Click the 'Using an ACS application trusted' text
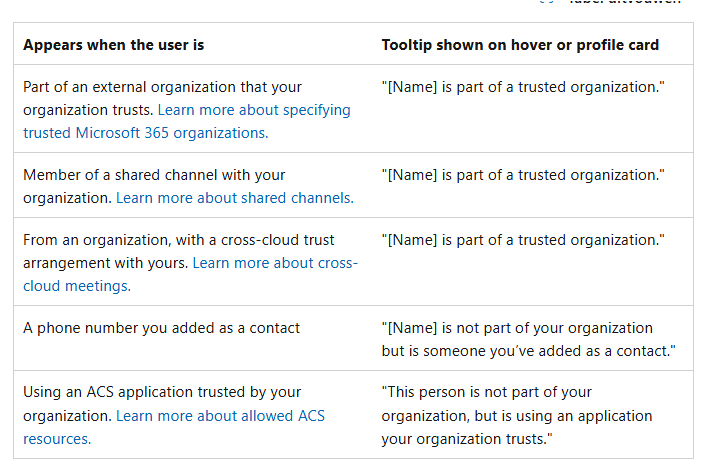This screenshot has height=472, width=704. click(x=162, y=392)
